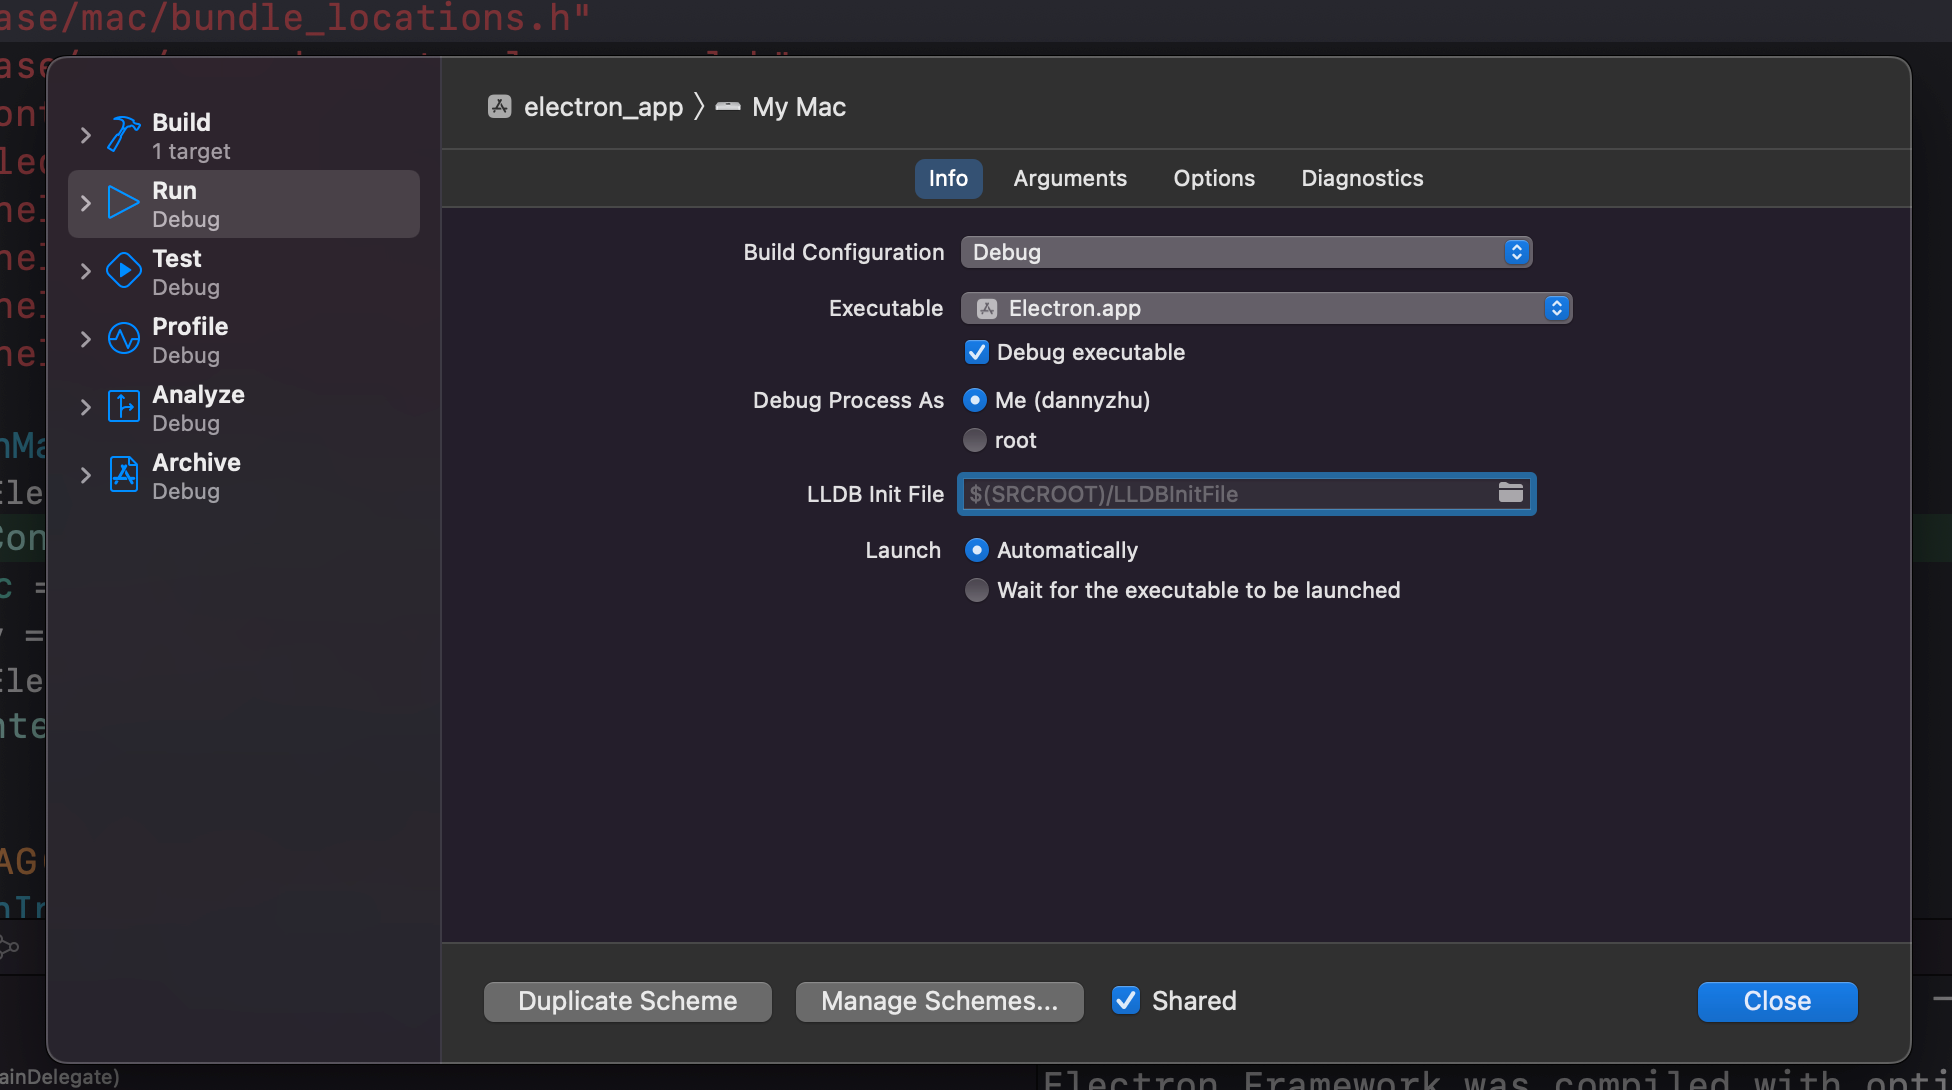Click the Test action diamond icon
Viewport: 1952px width, 1090px height.
[124, 270]
